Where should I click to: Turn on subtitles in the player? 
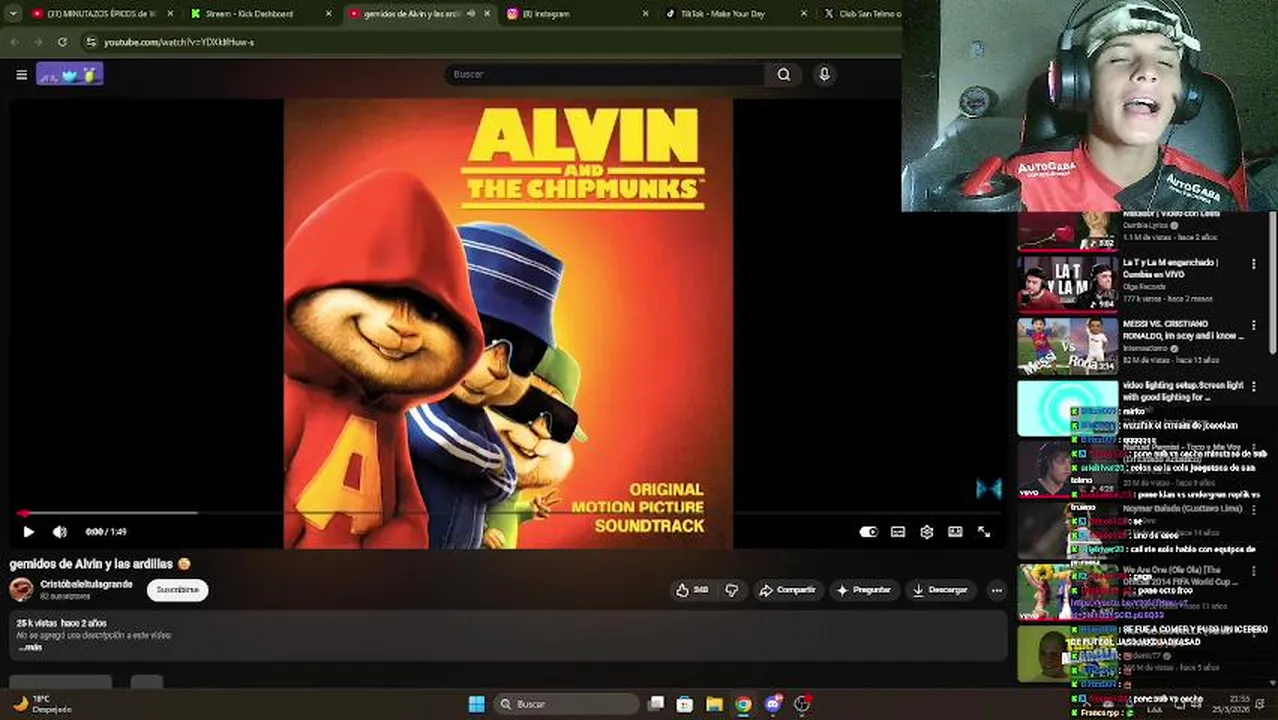coord(898,532)
